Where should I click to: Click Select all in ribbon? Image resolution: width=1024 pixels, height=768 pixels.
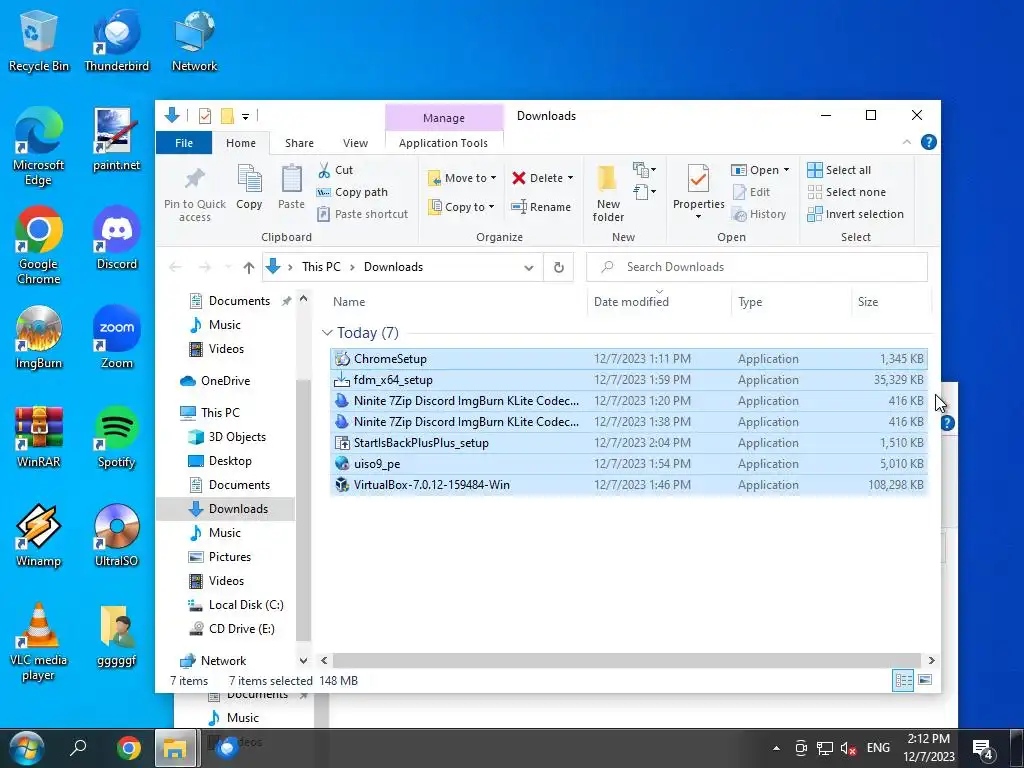tap(839, 170)
